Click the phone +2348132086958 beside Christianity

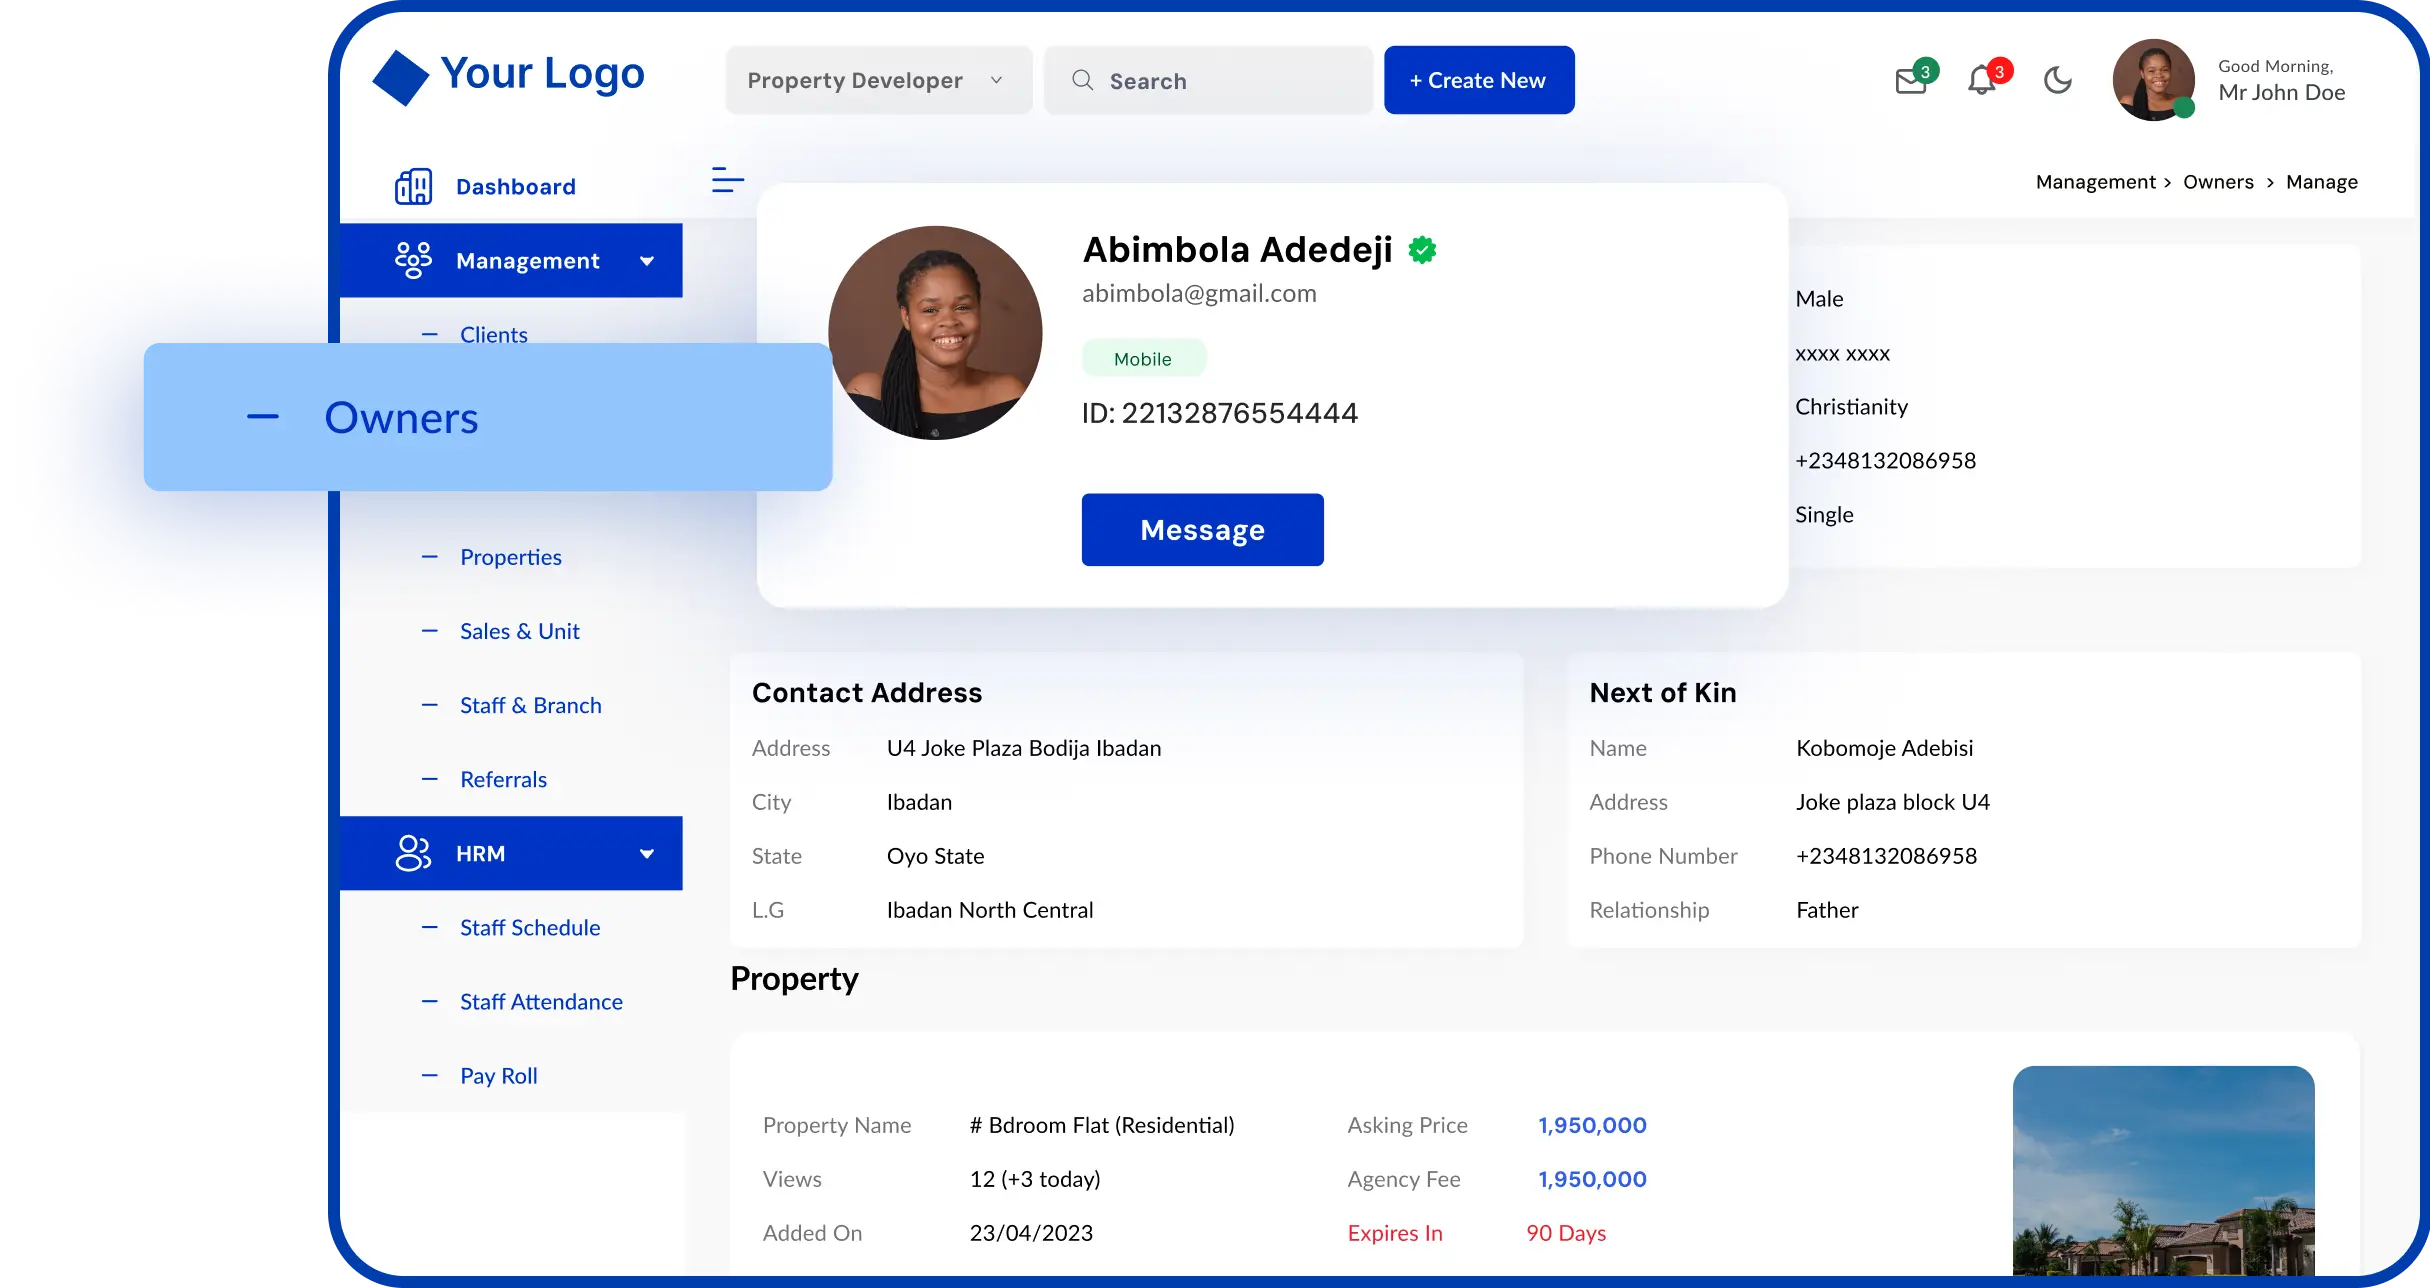click(x=1885, y=460)
